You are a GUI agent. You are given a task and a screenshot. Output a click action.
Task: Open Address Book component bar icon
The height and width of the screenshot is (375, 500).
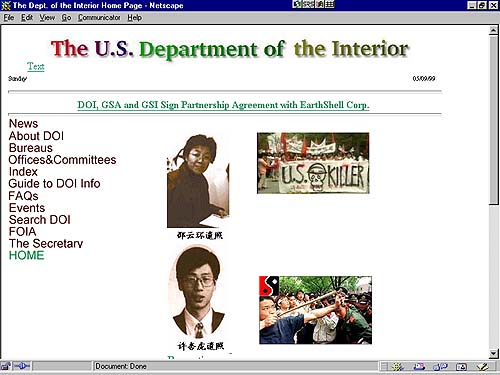tap(461, 367)
